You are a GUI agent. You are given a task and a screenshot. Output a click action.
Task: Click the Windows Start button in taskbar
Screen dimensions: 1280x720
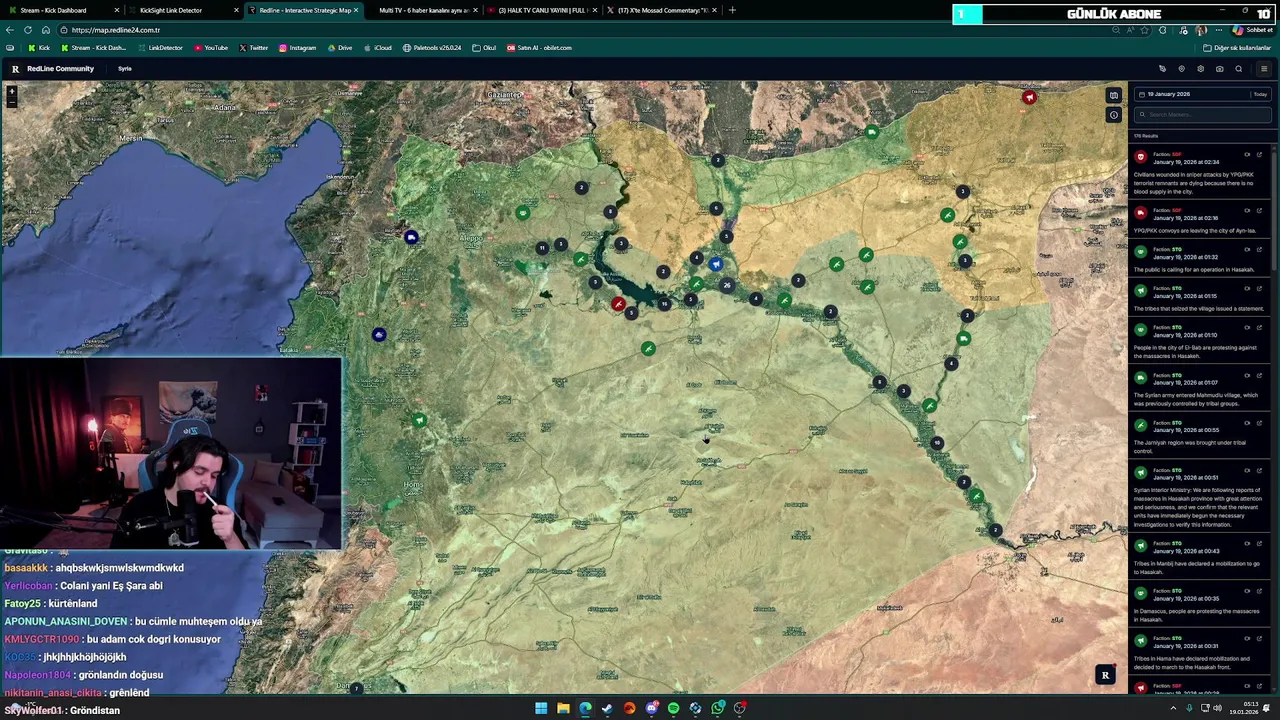click(x=541, y=708)
